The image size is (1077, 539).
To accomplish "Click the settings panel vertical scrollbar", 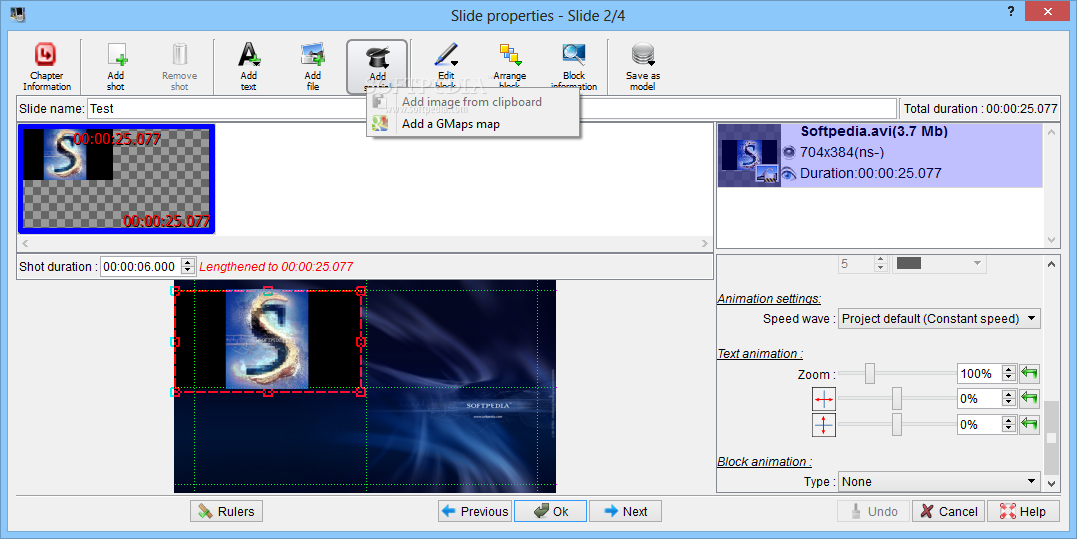I will coord(1052,374).
